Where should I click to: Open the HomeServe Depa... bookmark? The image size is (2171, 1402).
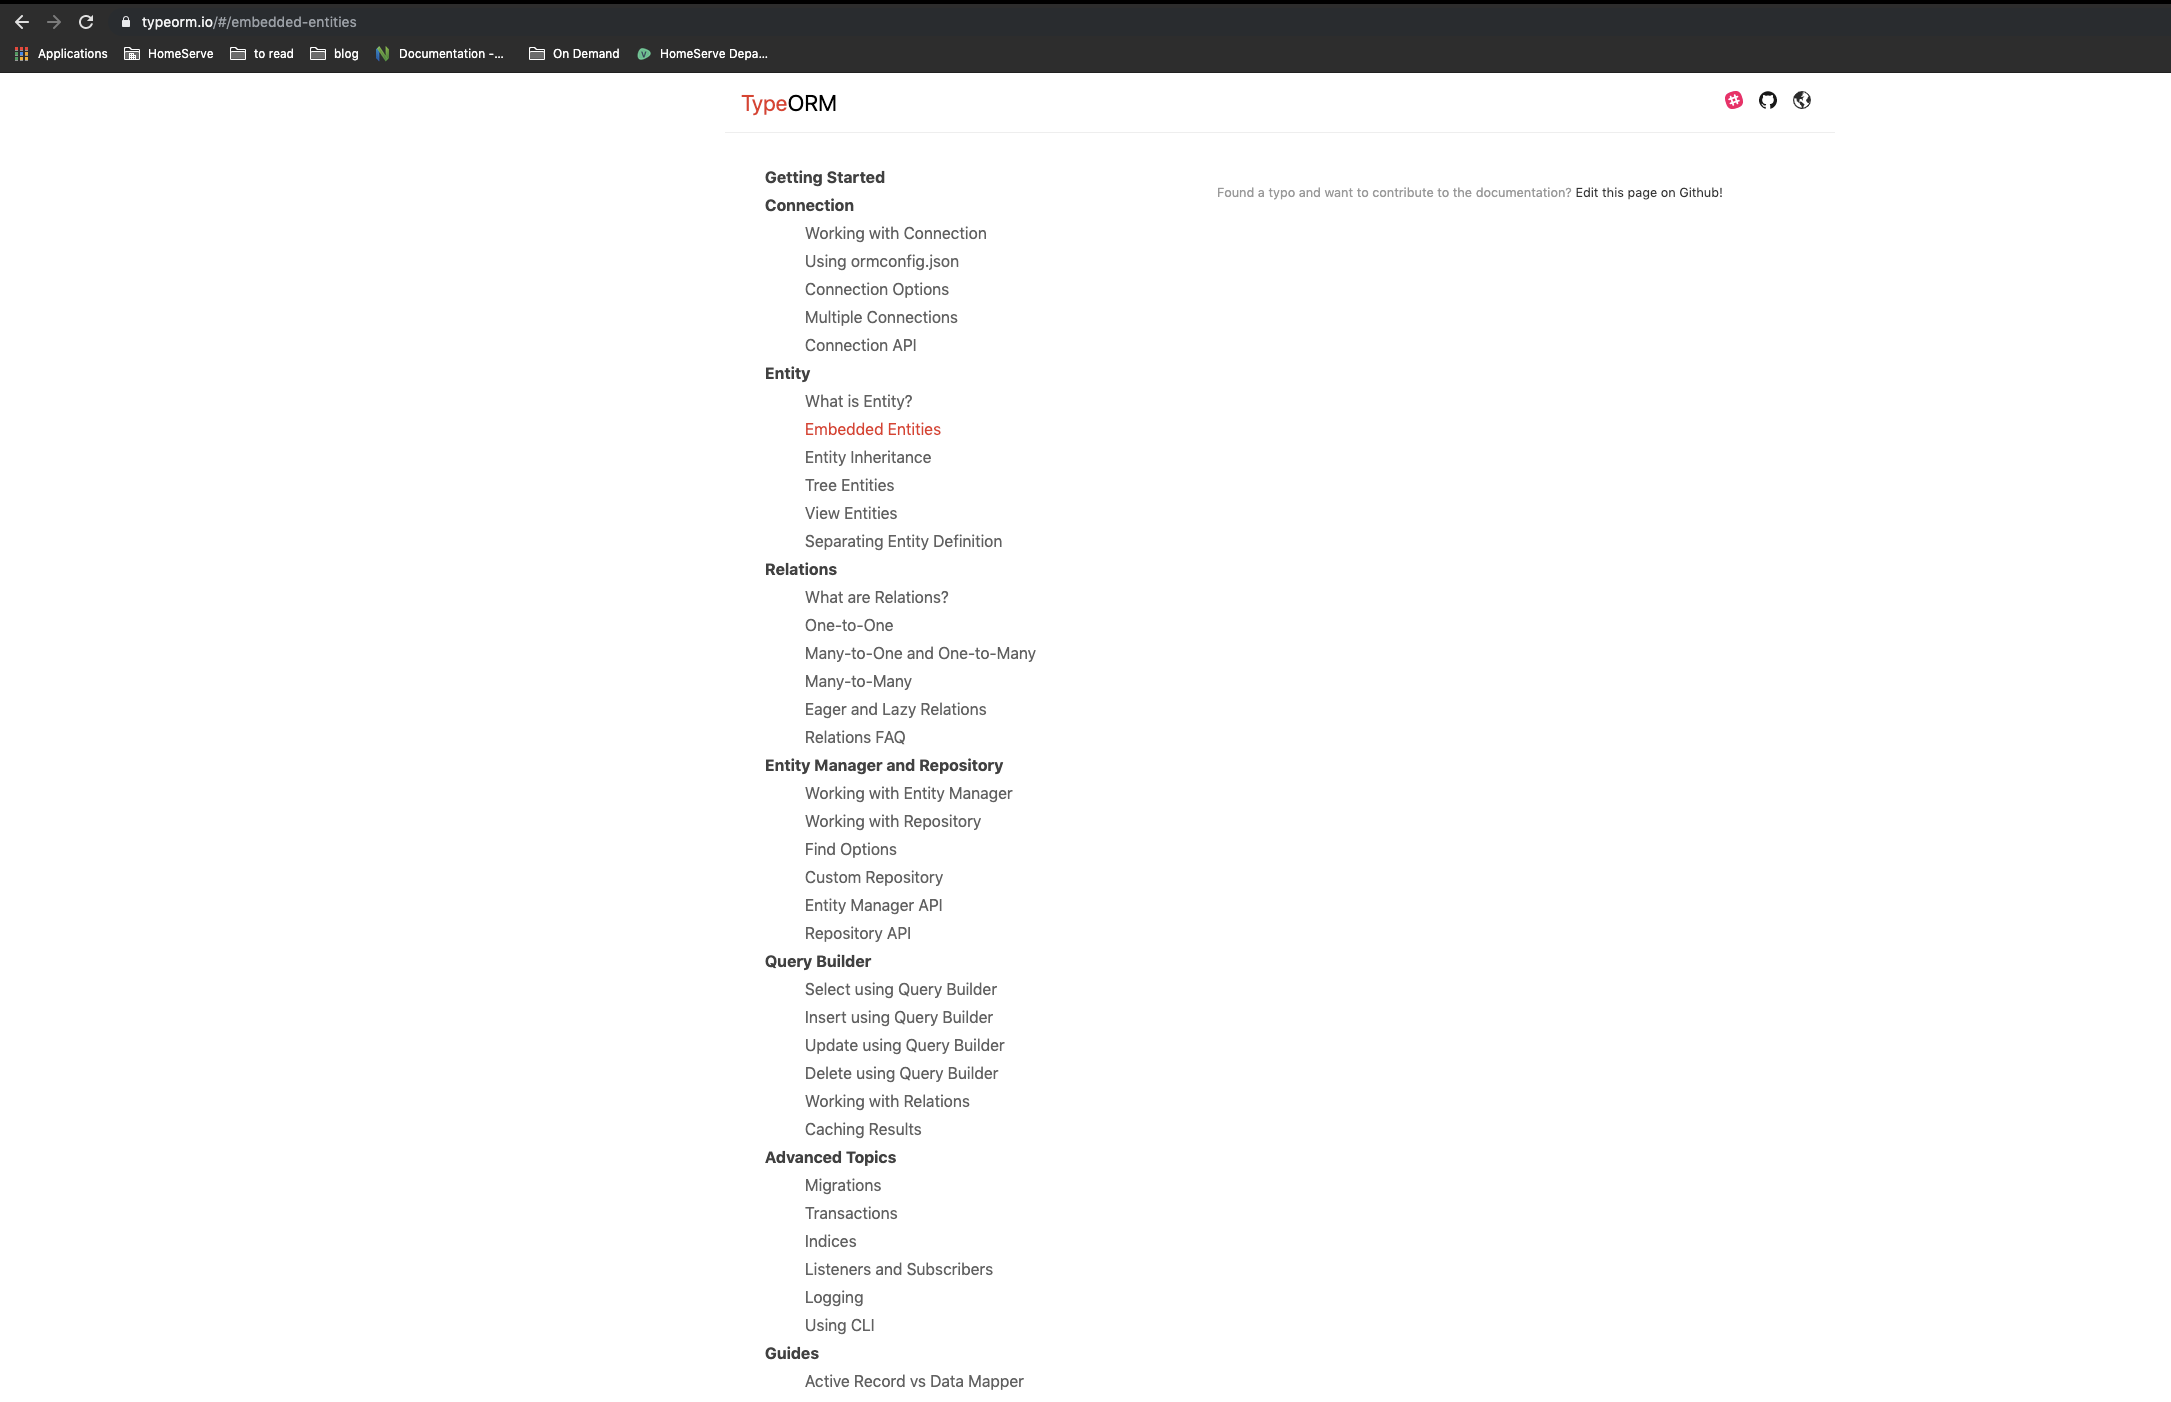[x=702, y=54]
